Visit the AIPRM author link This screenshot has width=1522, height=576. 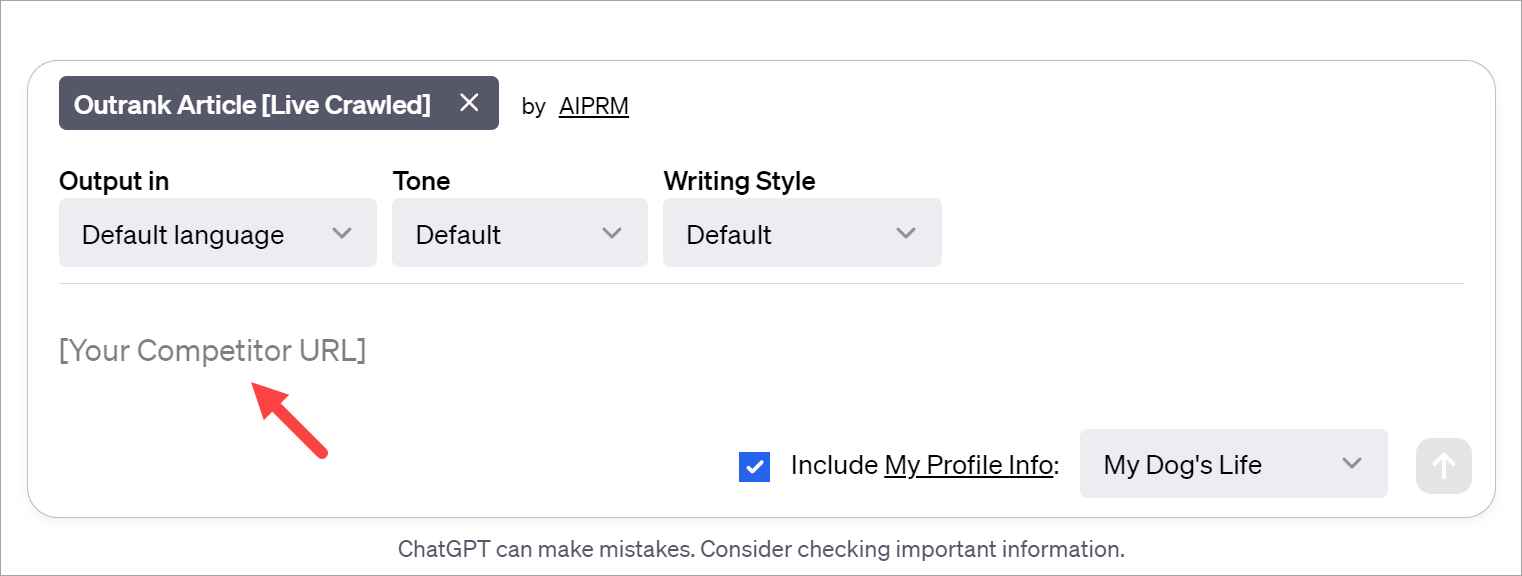click(593, 106)
